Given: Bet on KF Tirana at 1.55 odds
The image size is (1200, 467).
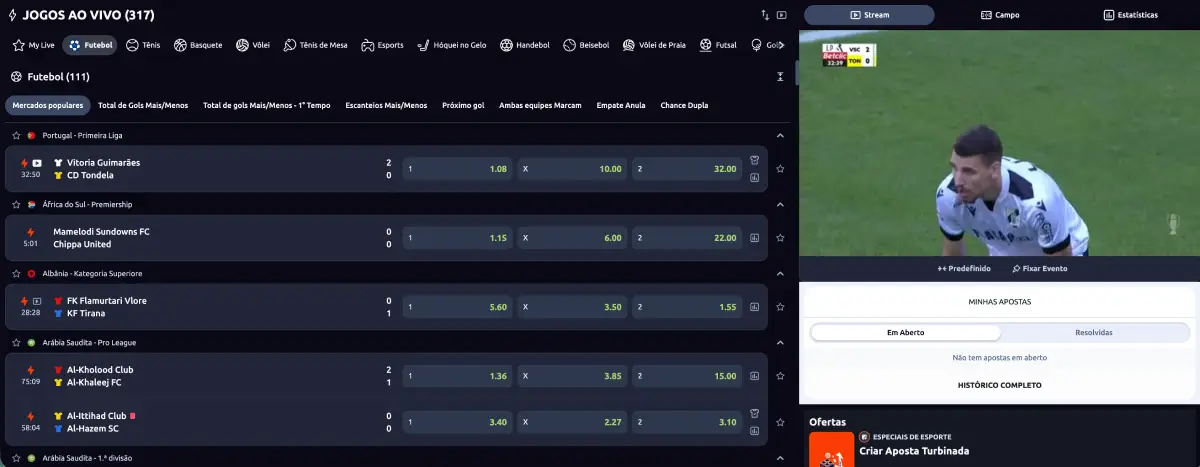Looking at the screenshot, I should point(689,307).
